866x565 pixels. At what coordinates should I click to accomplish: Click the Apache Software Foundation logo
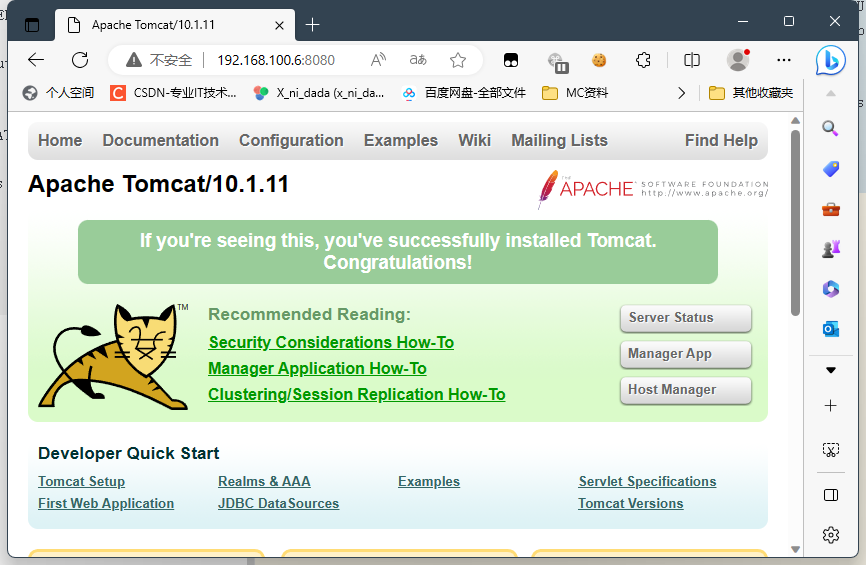click(653, 189)
